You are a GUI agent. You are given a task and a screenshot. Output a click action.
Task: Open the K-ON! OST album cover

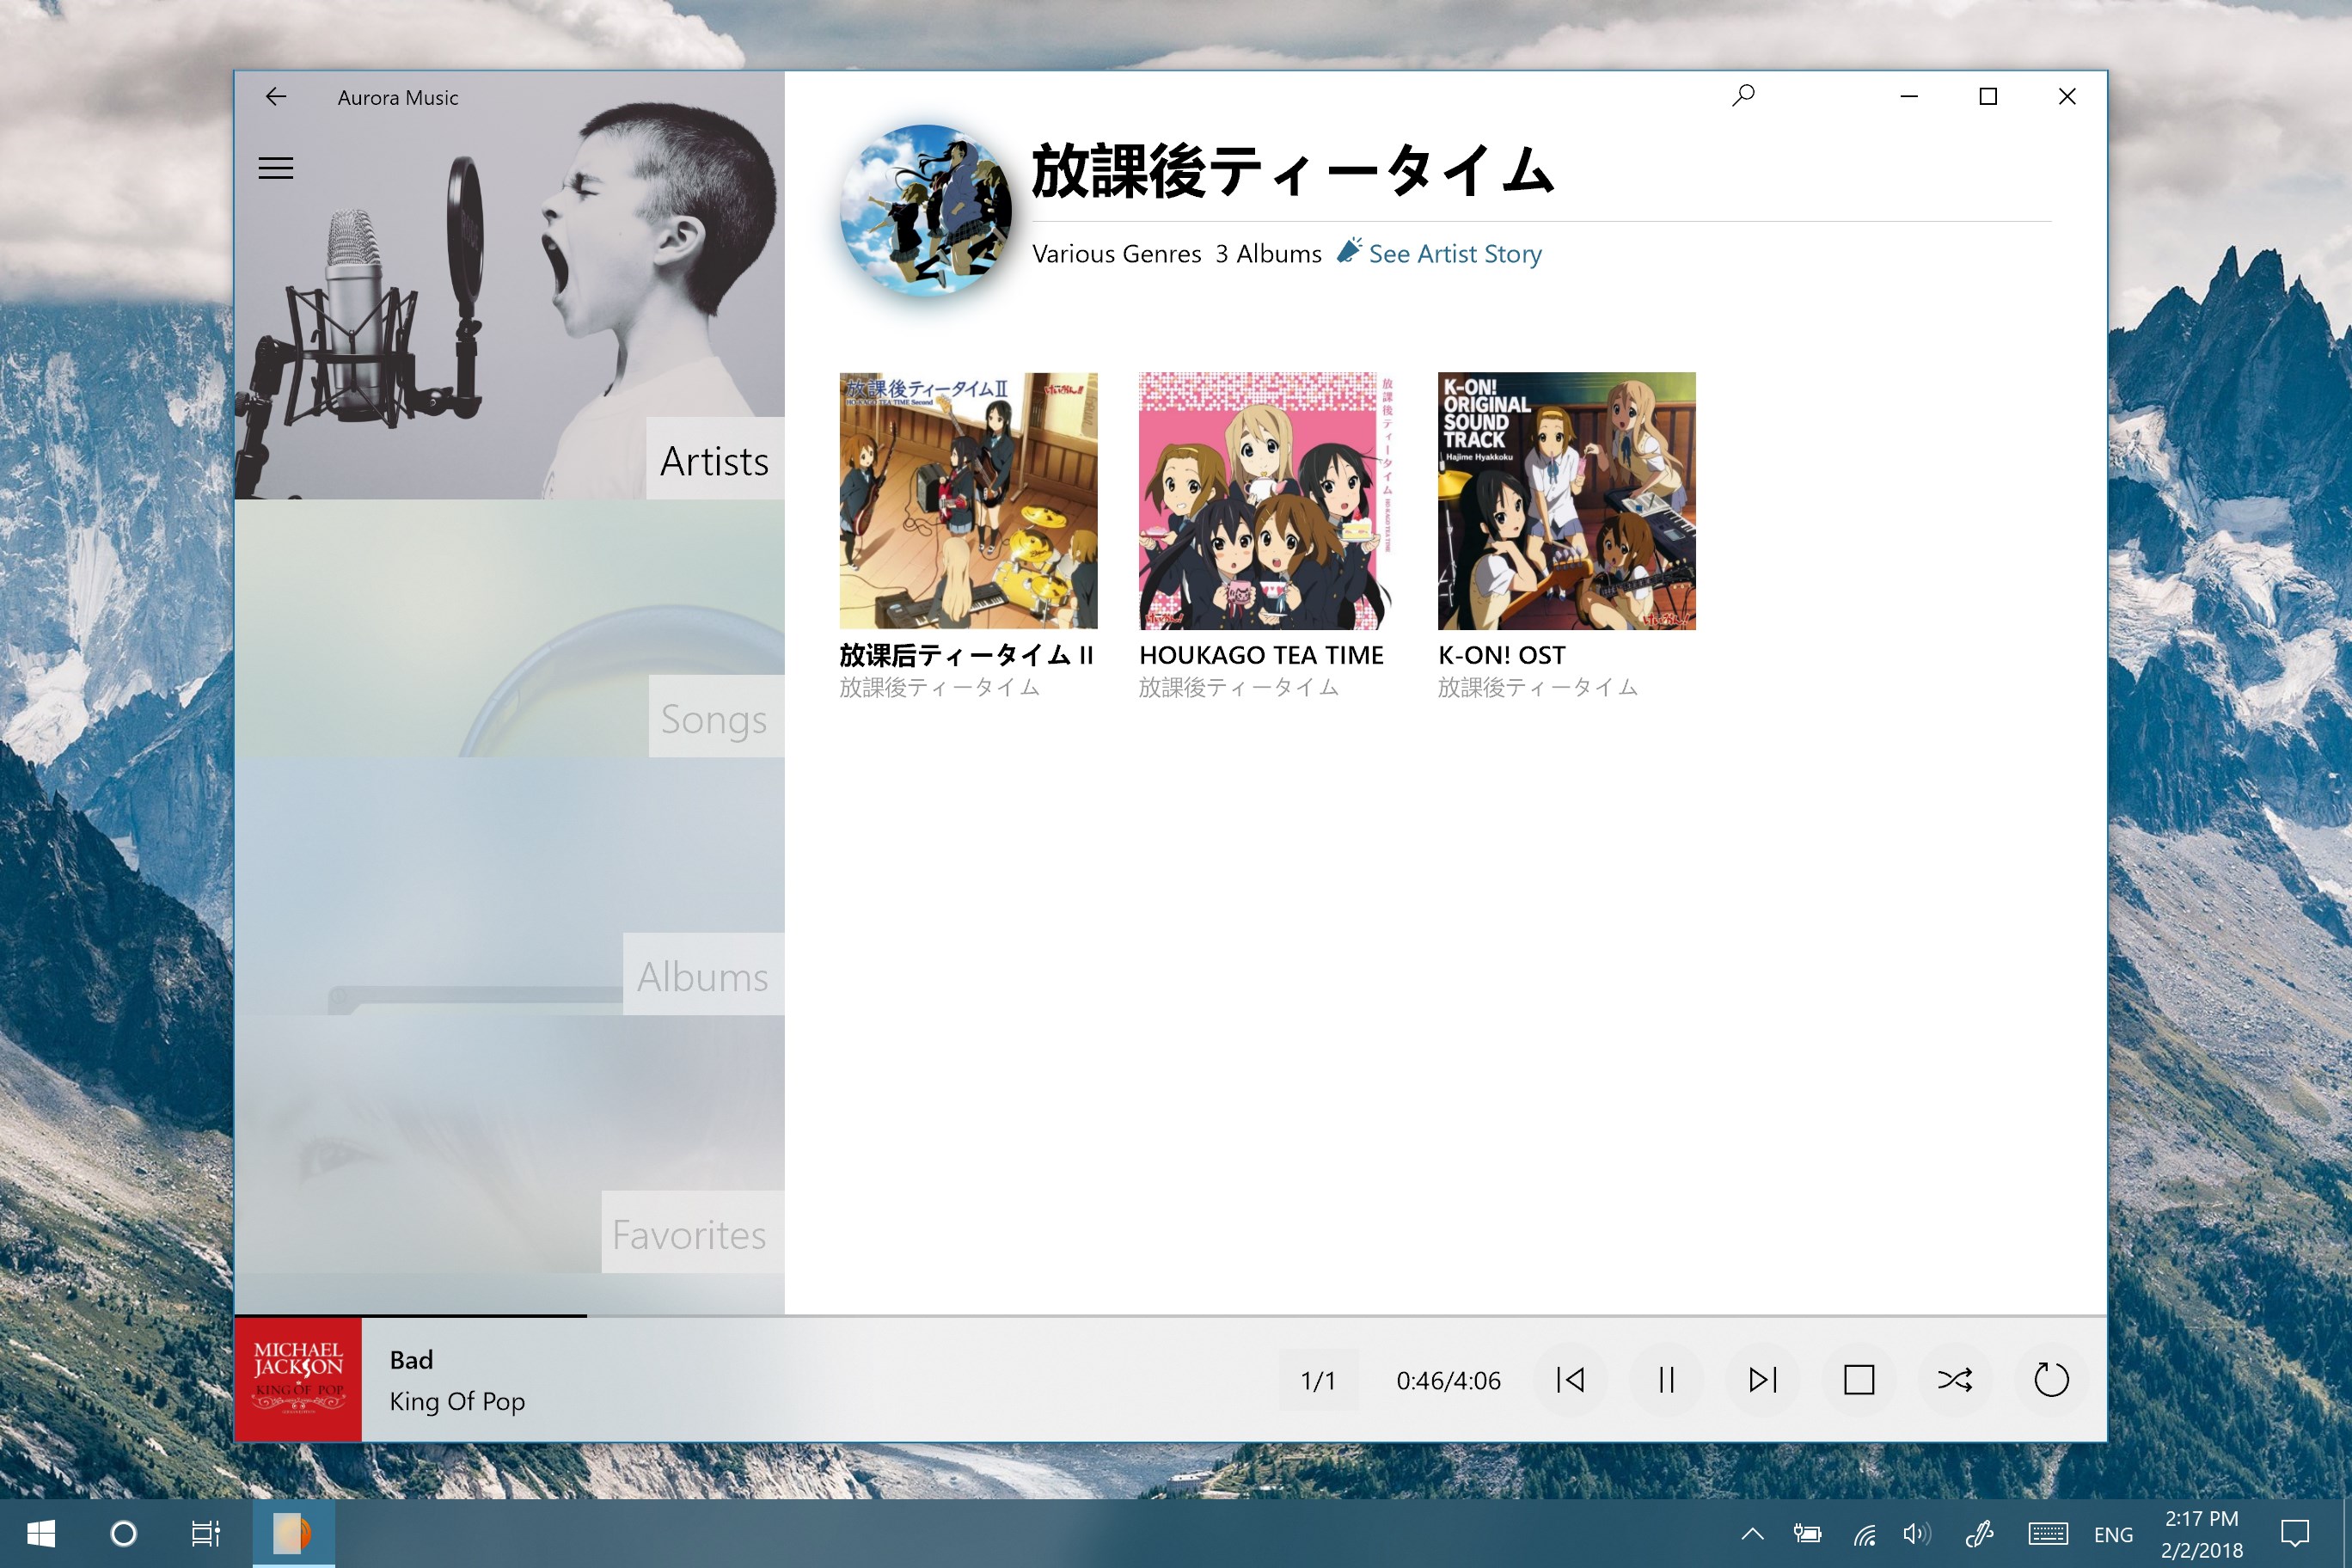1566,501
